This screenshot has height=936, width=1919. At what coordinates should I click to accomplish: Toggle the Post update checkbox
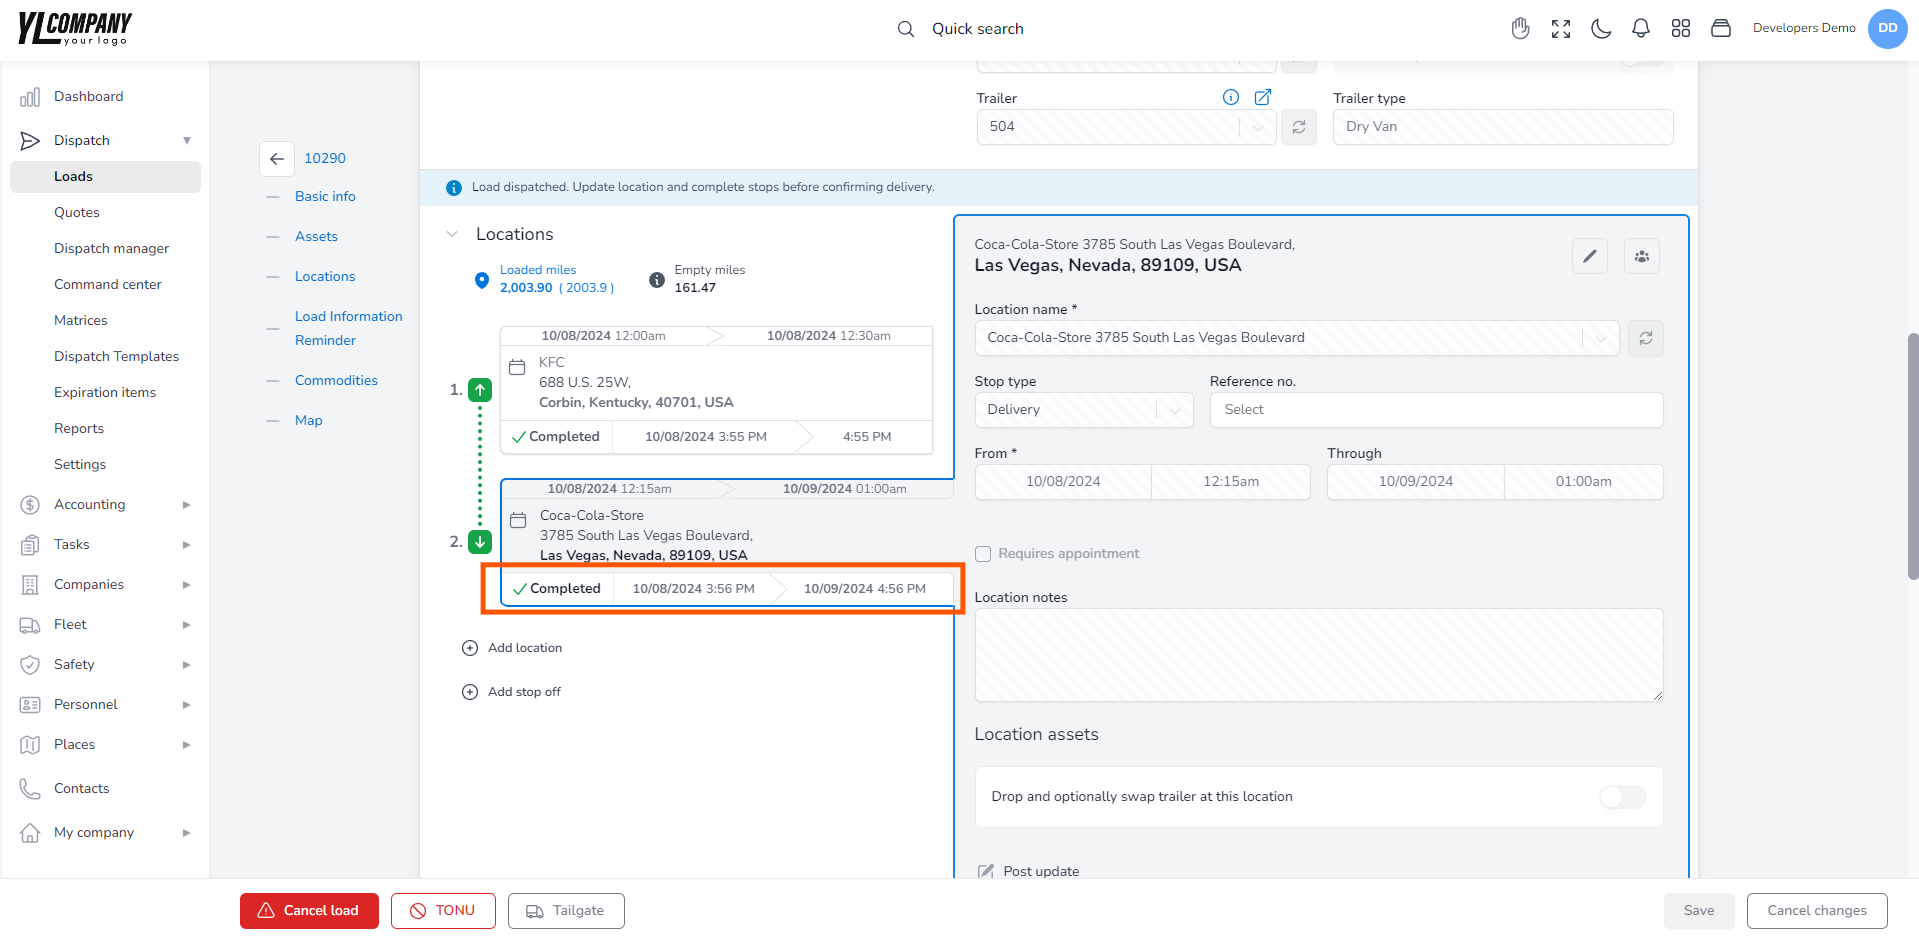(985, 872)
